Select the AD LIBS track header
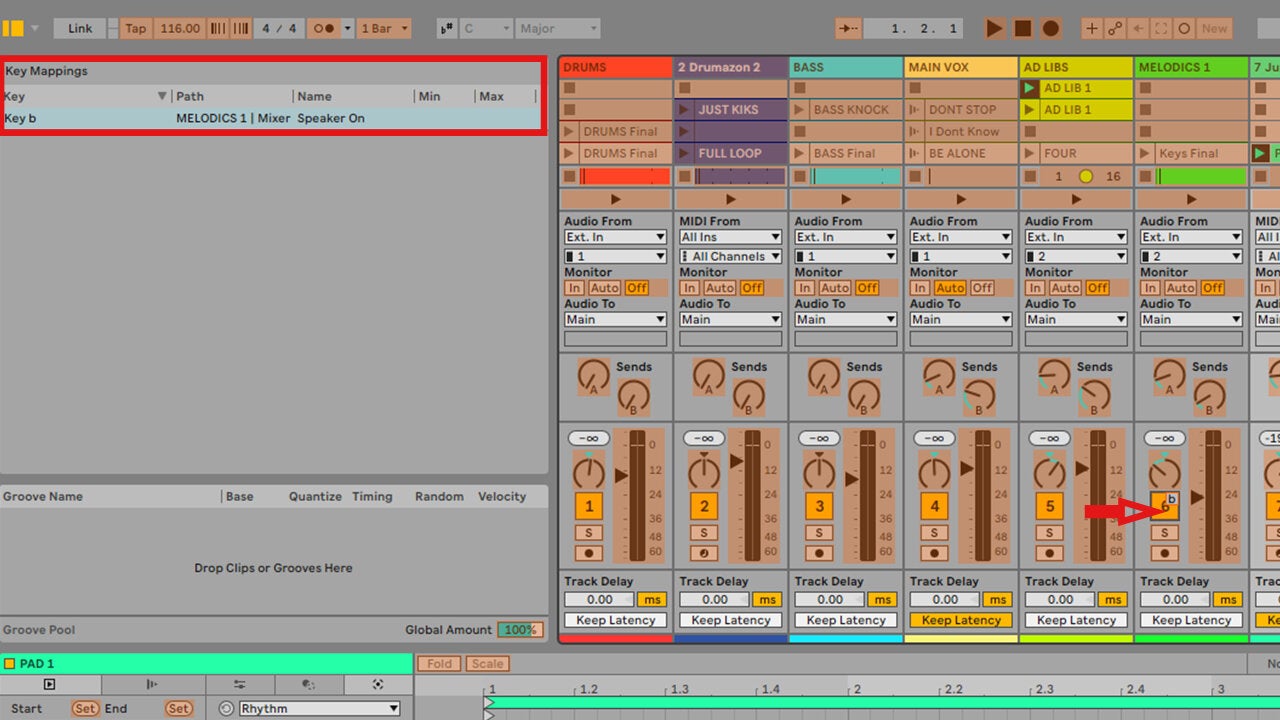Viewport: 1280px width, 720px height. [1075, 67]
